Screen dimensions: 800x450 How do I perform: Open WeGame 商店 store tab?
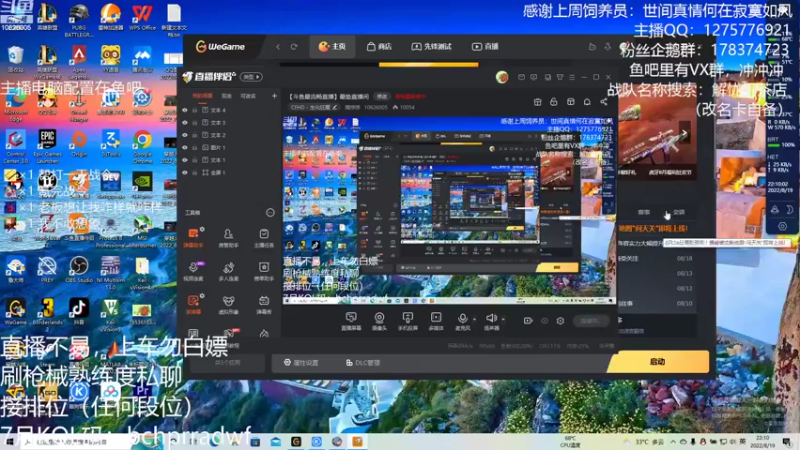[x=379, y=47]
